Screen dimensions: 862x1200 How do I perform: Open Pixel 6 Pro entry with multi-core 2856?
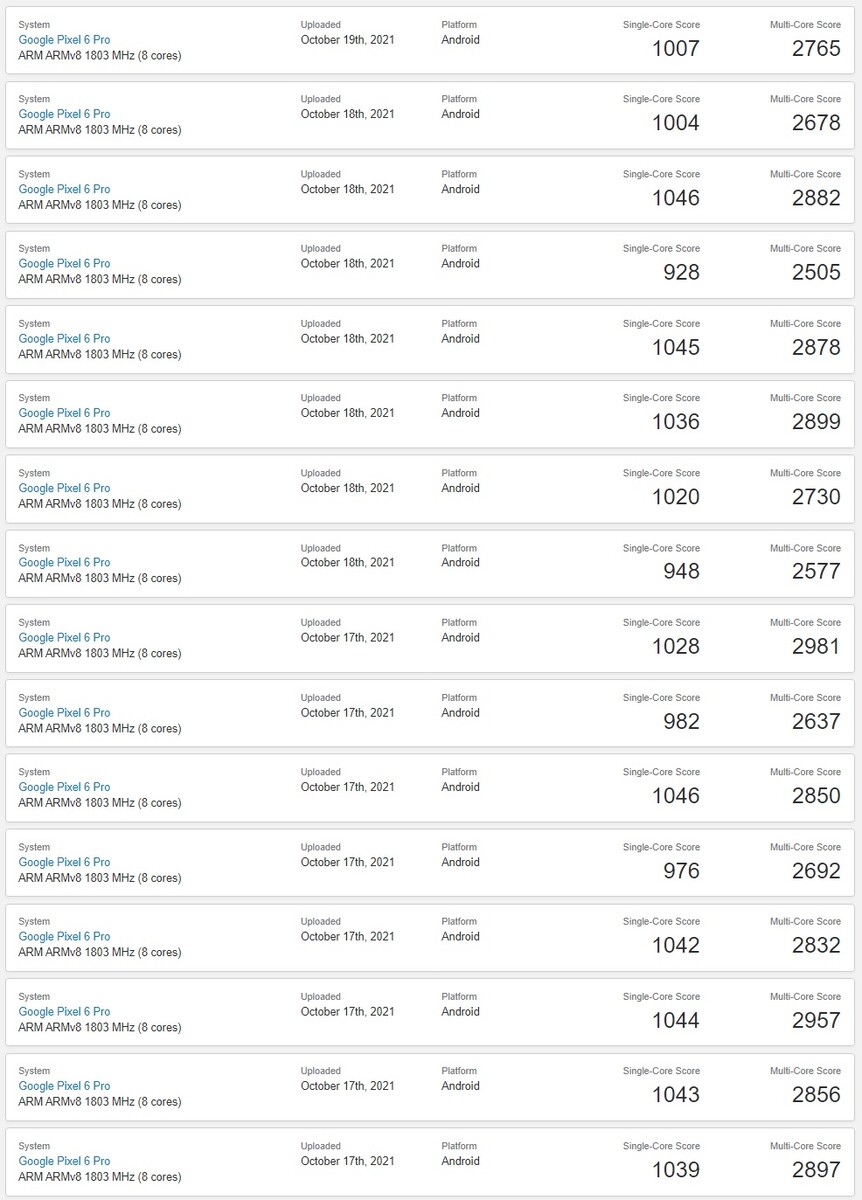64,1086
